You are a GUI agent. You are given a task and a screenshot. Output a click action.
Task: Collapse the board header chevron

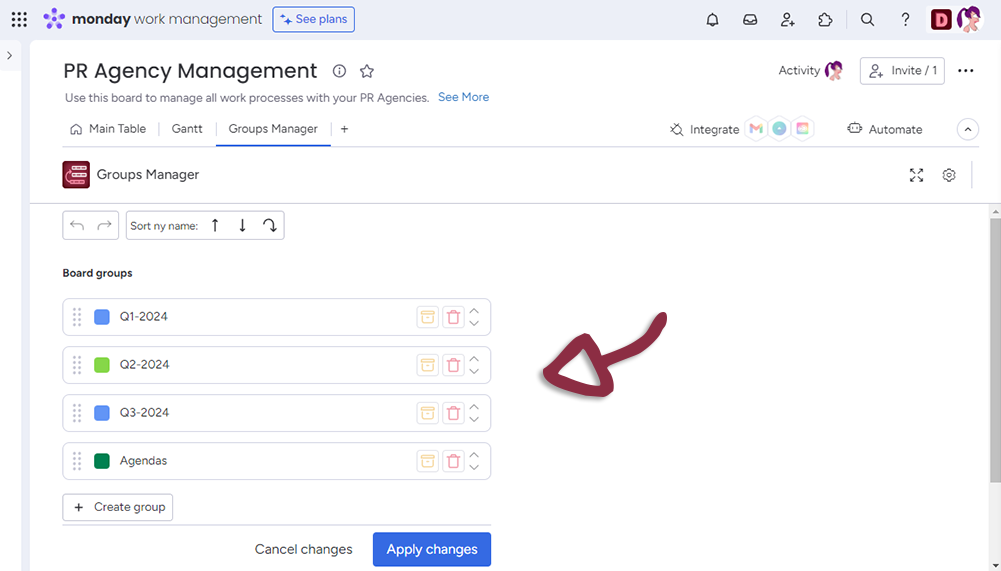click(967, 129)
